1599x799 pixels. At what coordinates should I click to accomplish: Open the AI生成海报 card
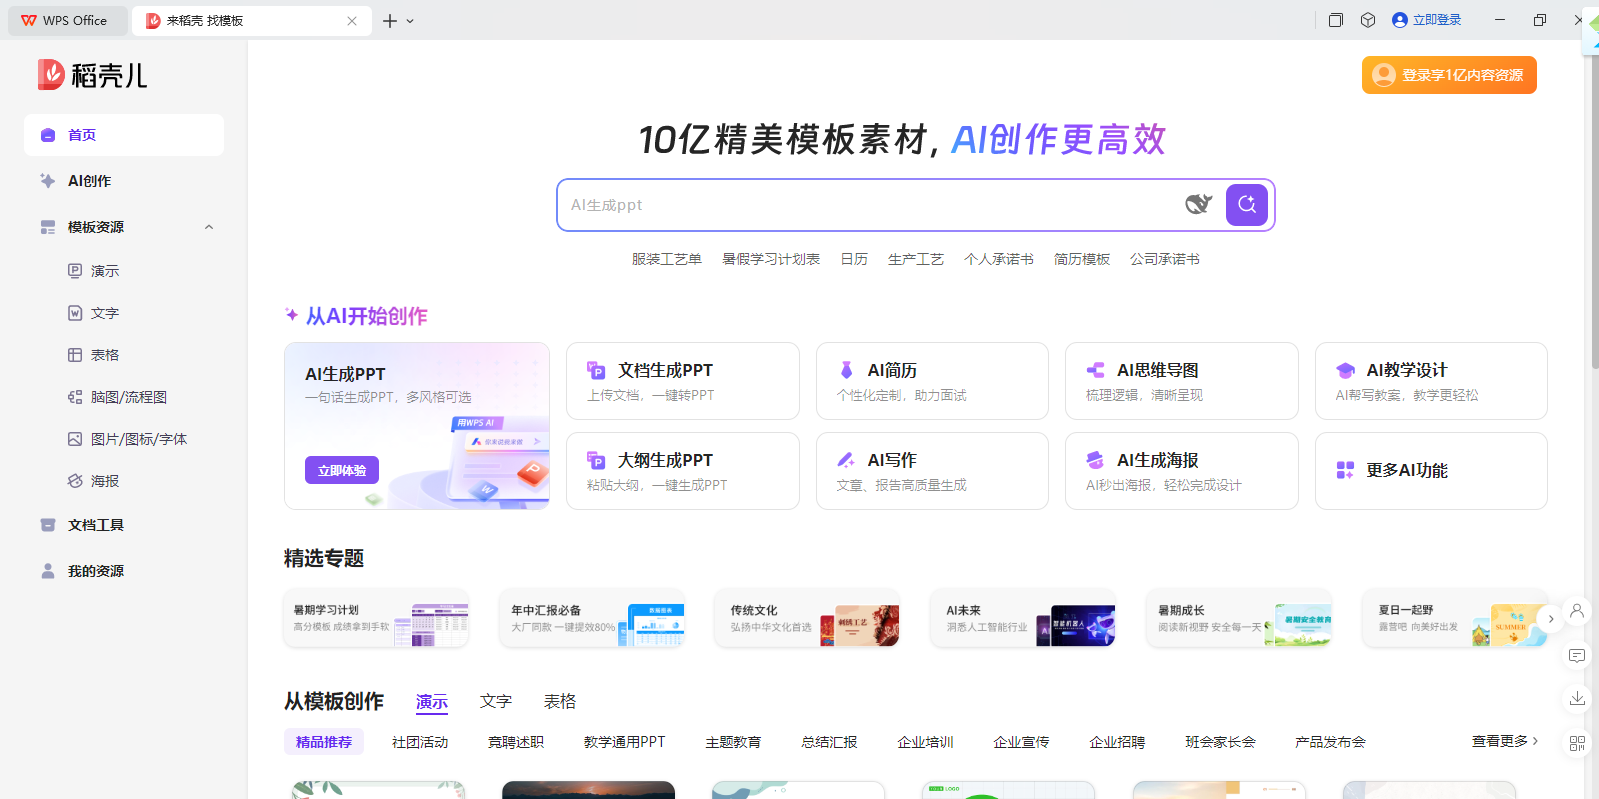coord(1182,471)
